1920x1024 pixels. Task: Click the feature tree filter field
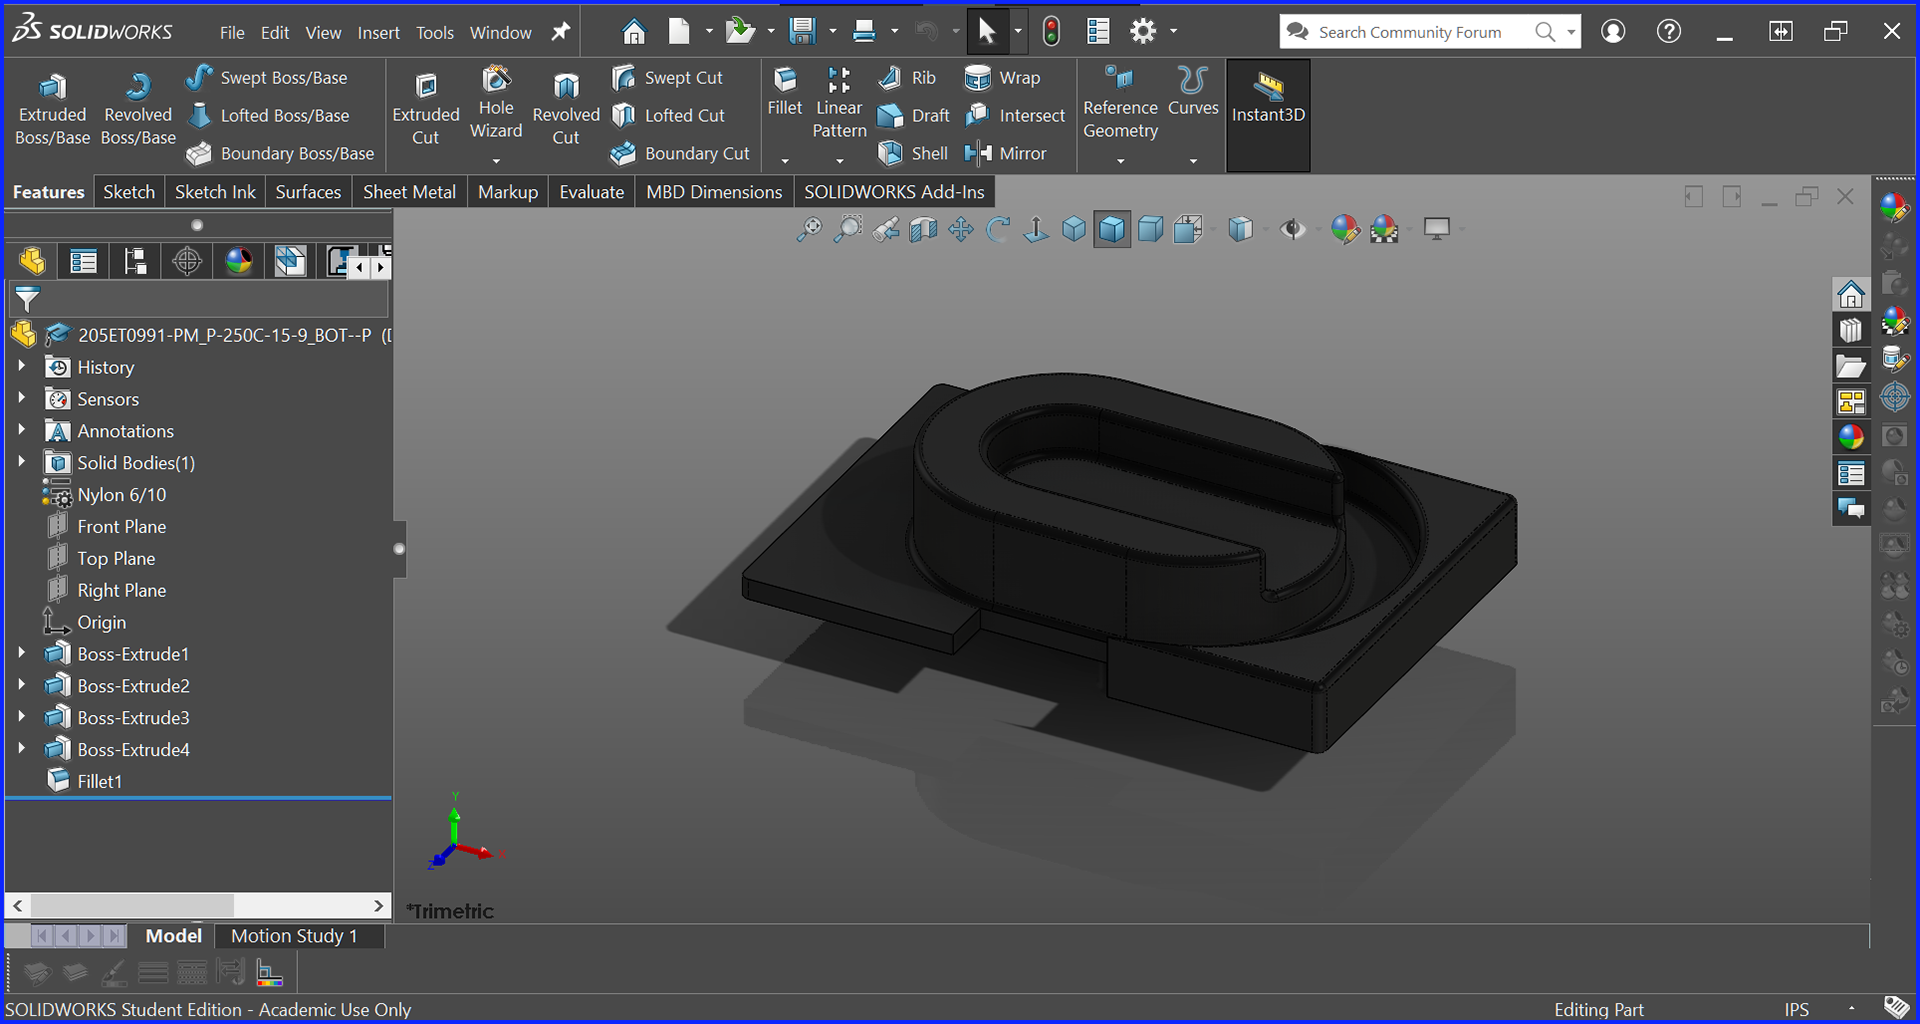pyautogui.click(x=198, y=299)
